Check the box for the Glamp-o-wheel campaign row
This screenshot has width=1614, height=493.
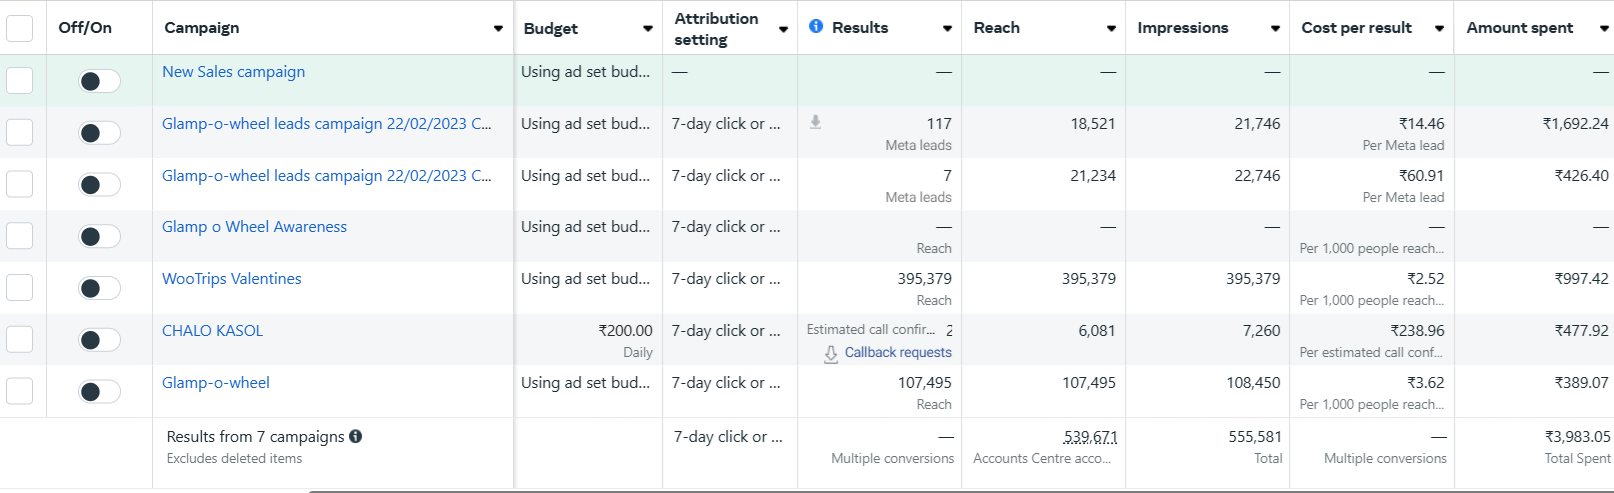click(20, 391)
